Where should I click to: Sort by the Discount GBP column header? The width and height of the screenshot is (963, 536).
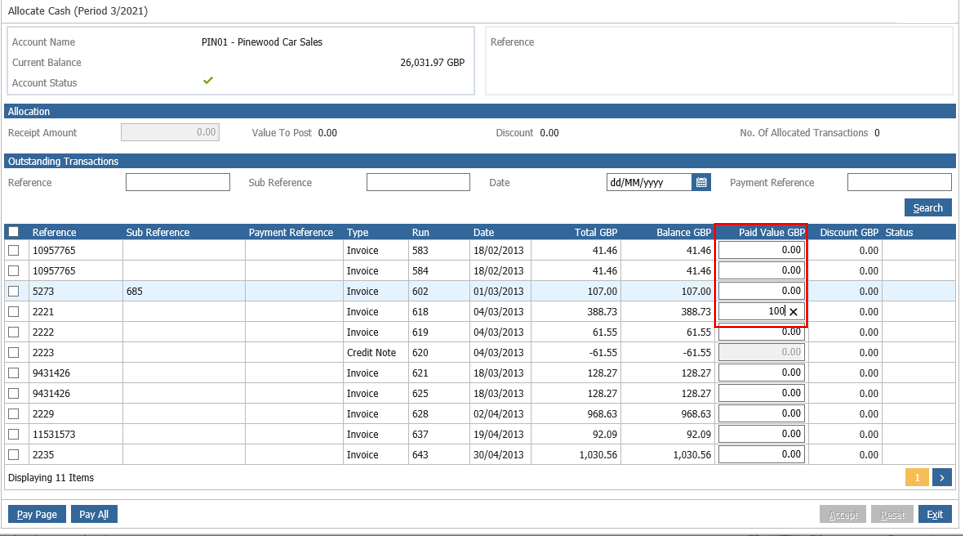(849, 232)
